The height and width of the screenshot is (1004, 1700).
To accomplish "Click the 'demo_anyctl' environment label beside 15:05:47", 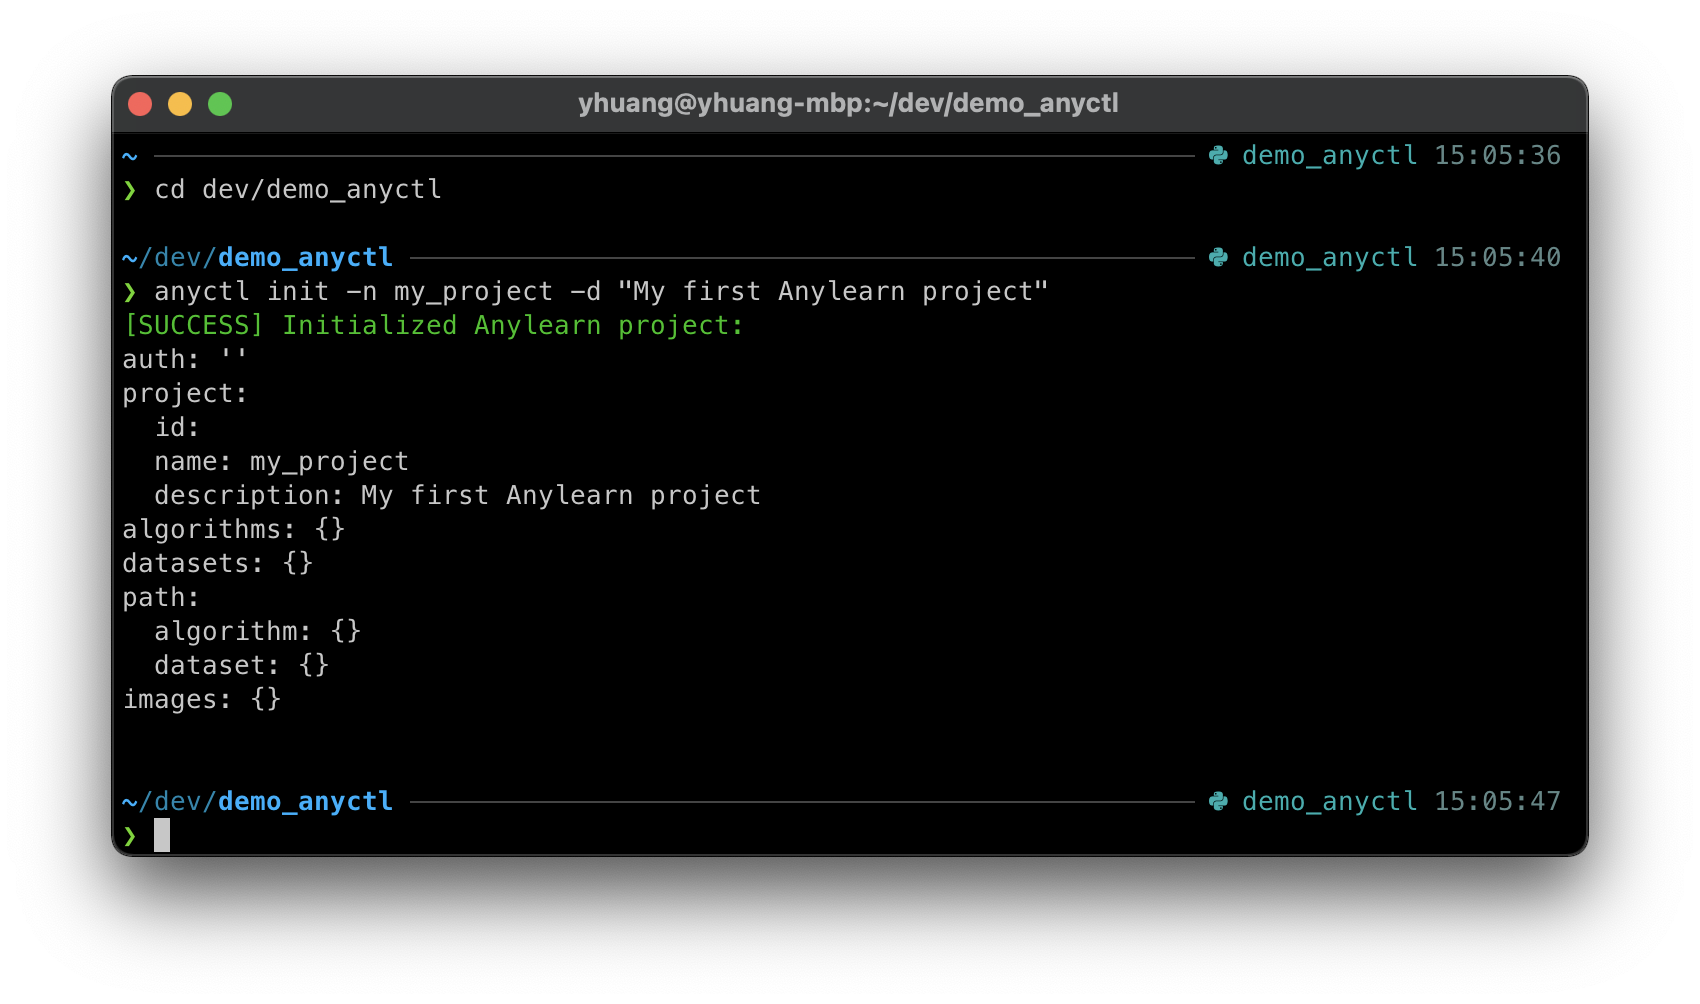I will (x=1329, y=802).
